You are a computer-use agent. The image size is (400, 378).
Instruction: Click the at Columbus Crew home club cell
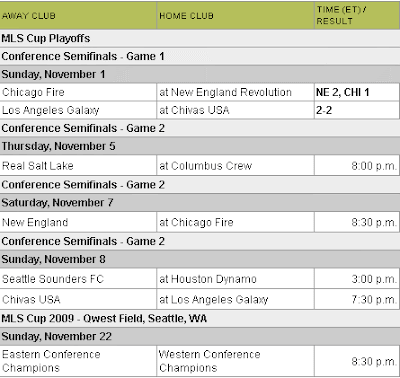(x=235, y=166)
